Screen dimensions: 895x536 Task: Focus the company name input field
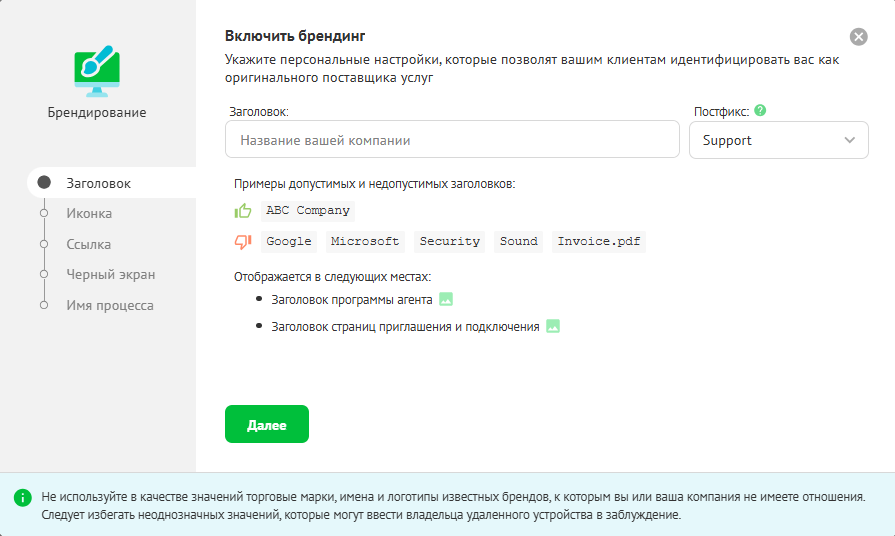point(452,140)
